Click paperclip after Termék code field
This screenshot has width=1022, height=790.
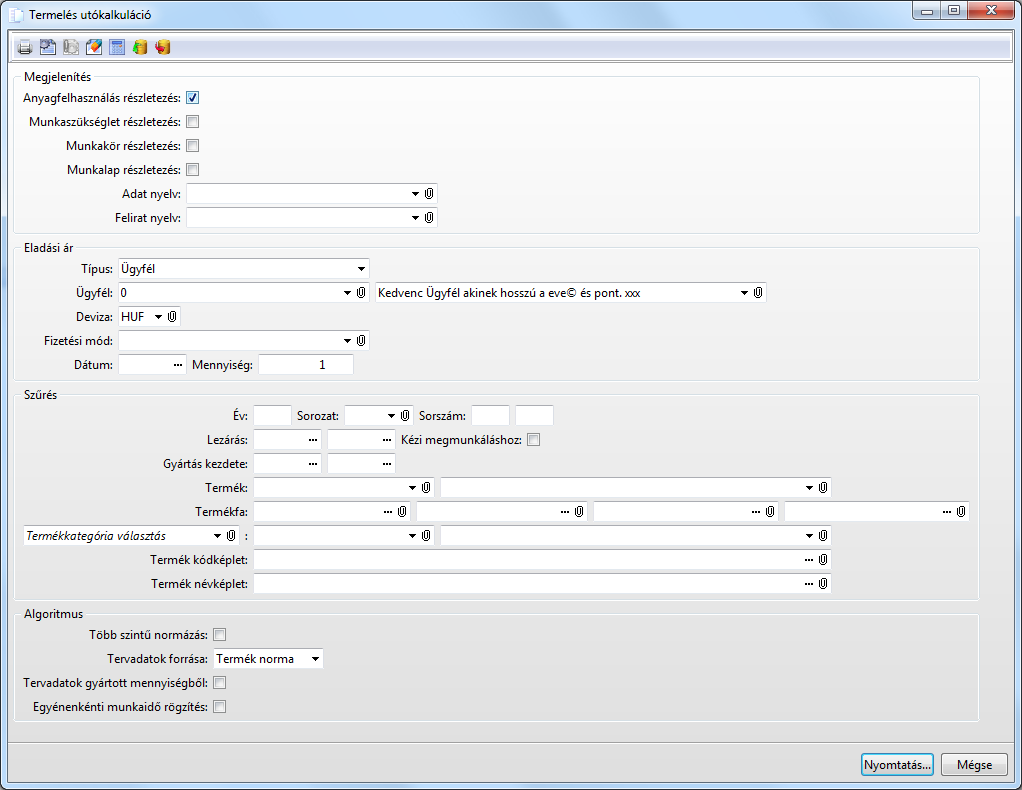pyautogui.click(x=426, y=488)
